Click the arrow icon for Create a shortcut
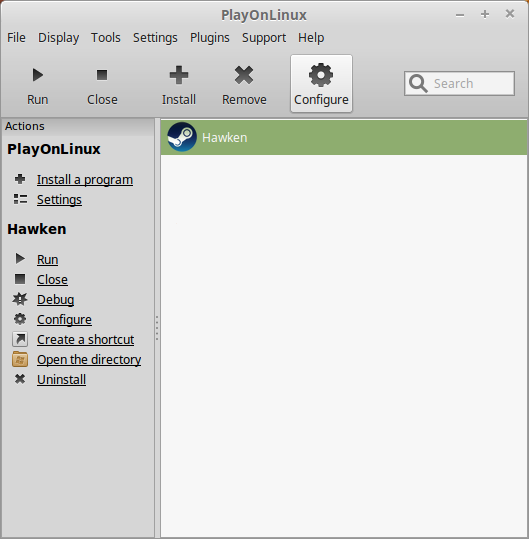Image resolution: width=529 pixels, height=539 pixels. point(20,339)
